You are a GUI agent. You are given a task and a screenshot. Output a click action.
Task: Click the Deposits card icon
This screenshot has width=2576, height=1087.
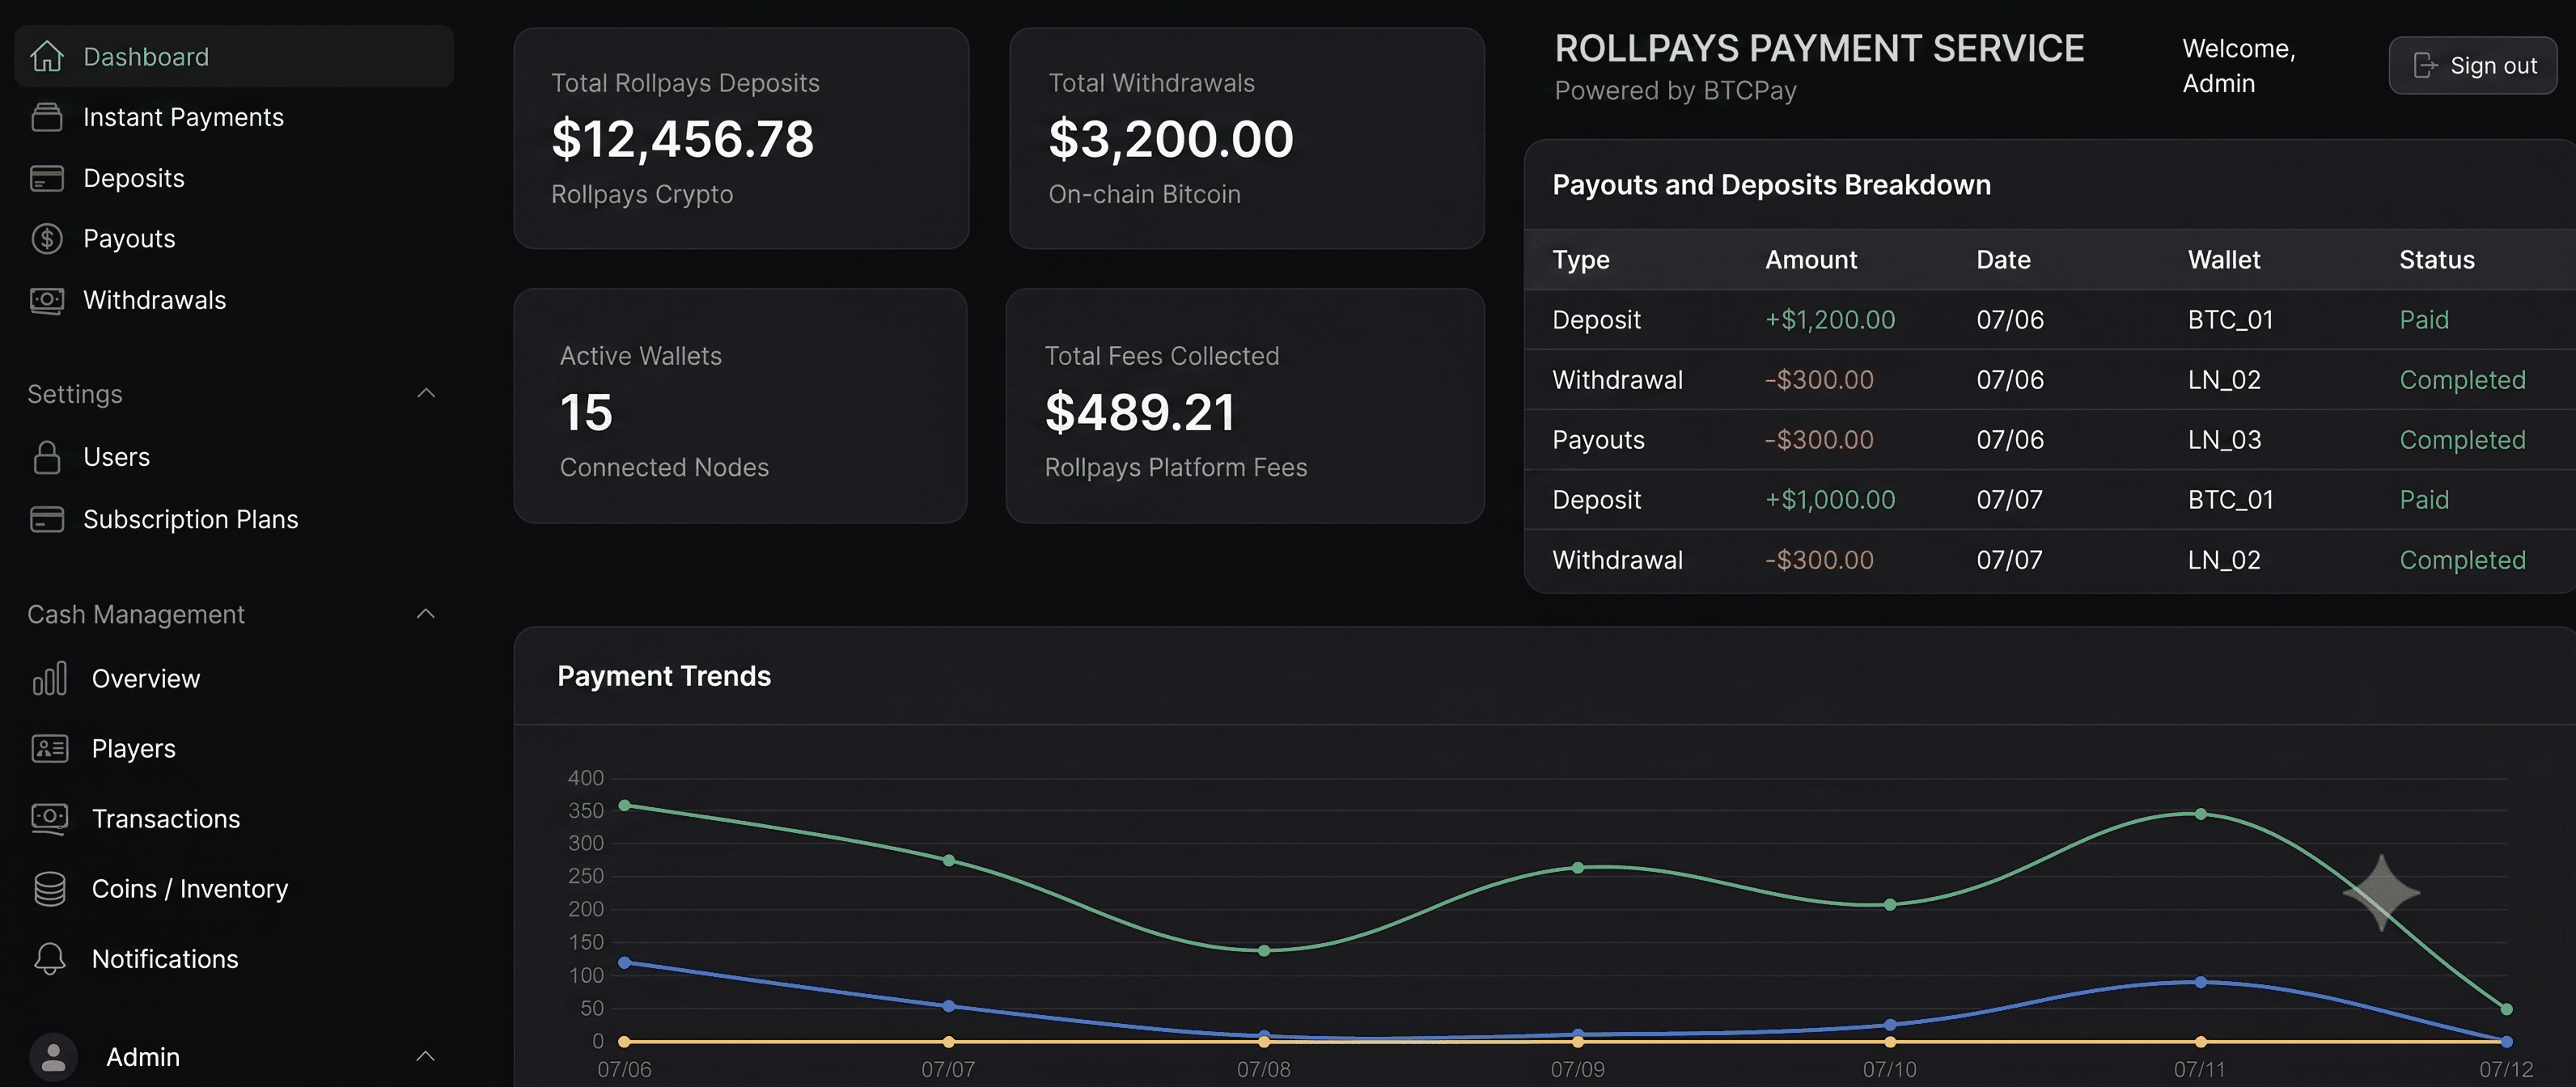[x=47, y=178]
